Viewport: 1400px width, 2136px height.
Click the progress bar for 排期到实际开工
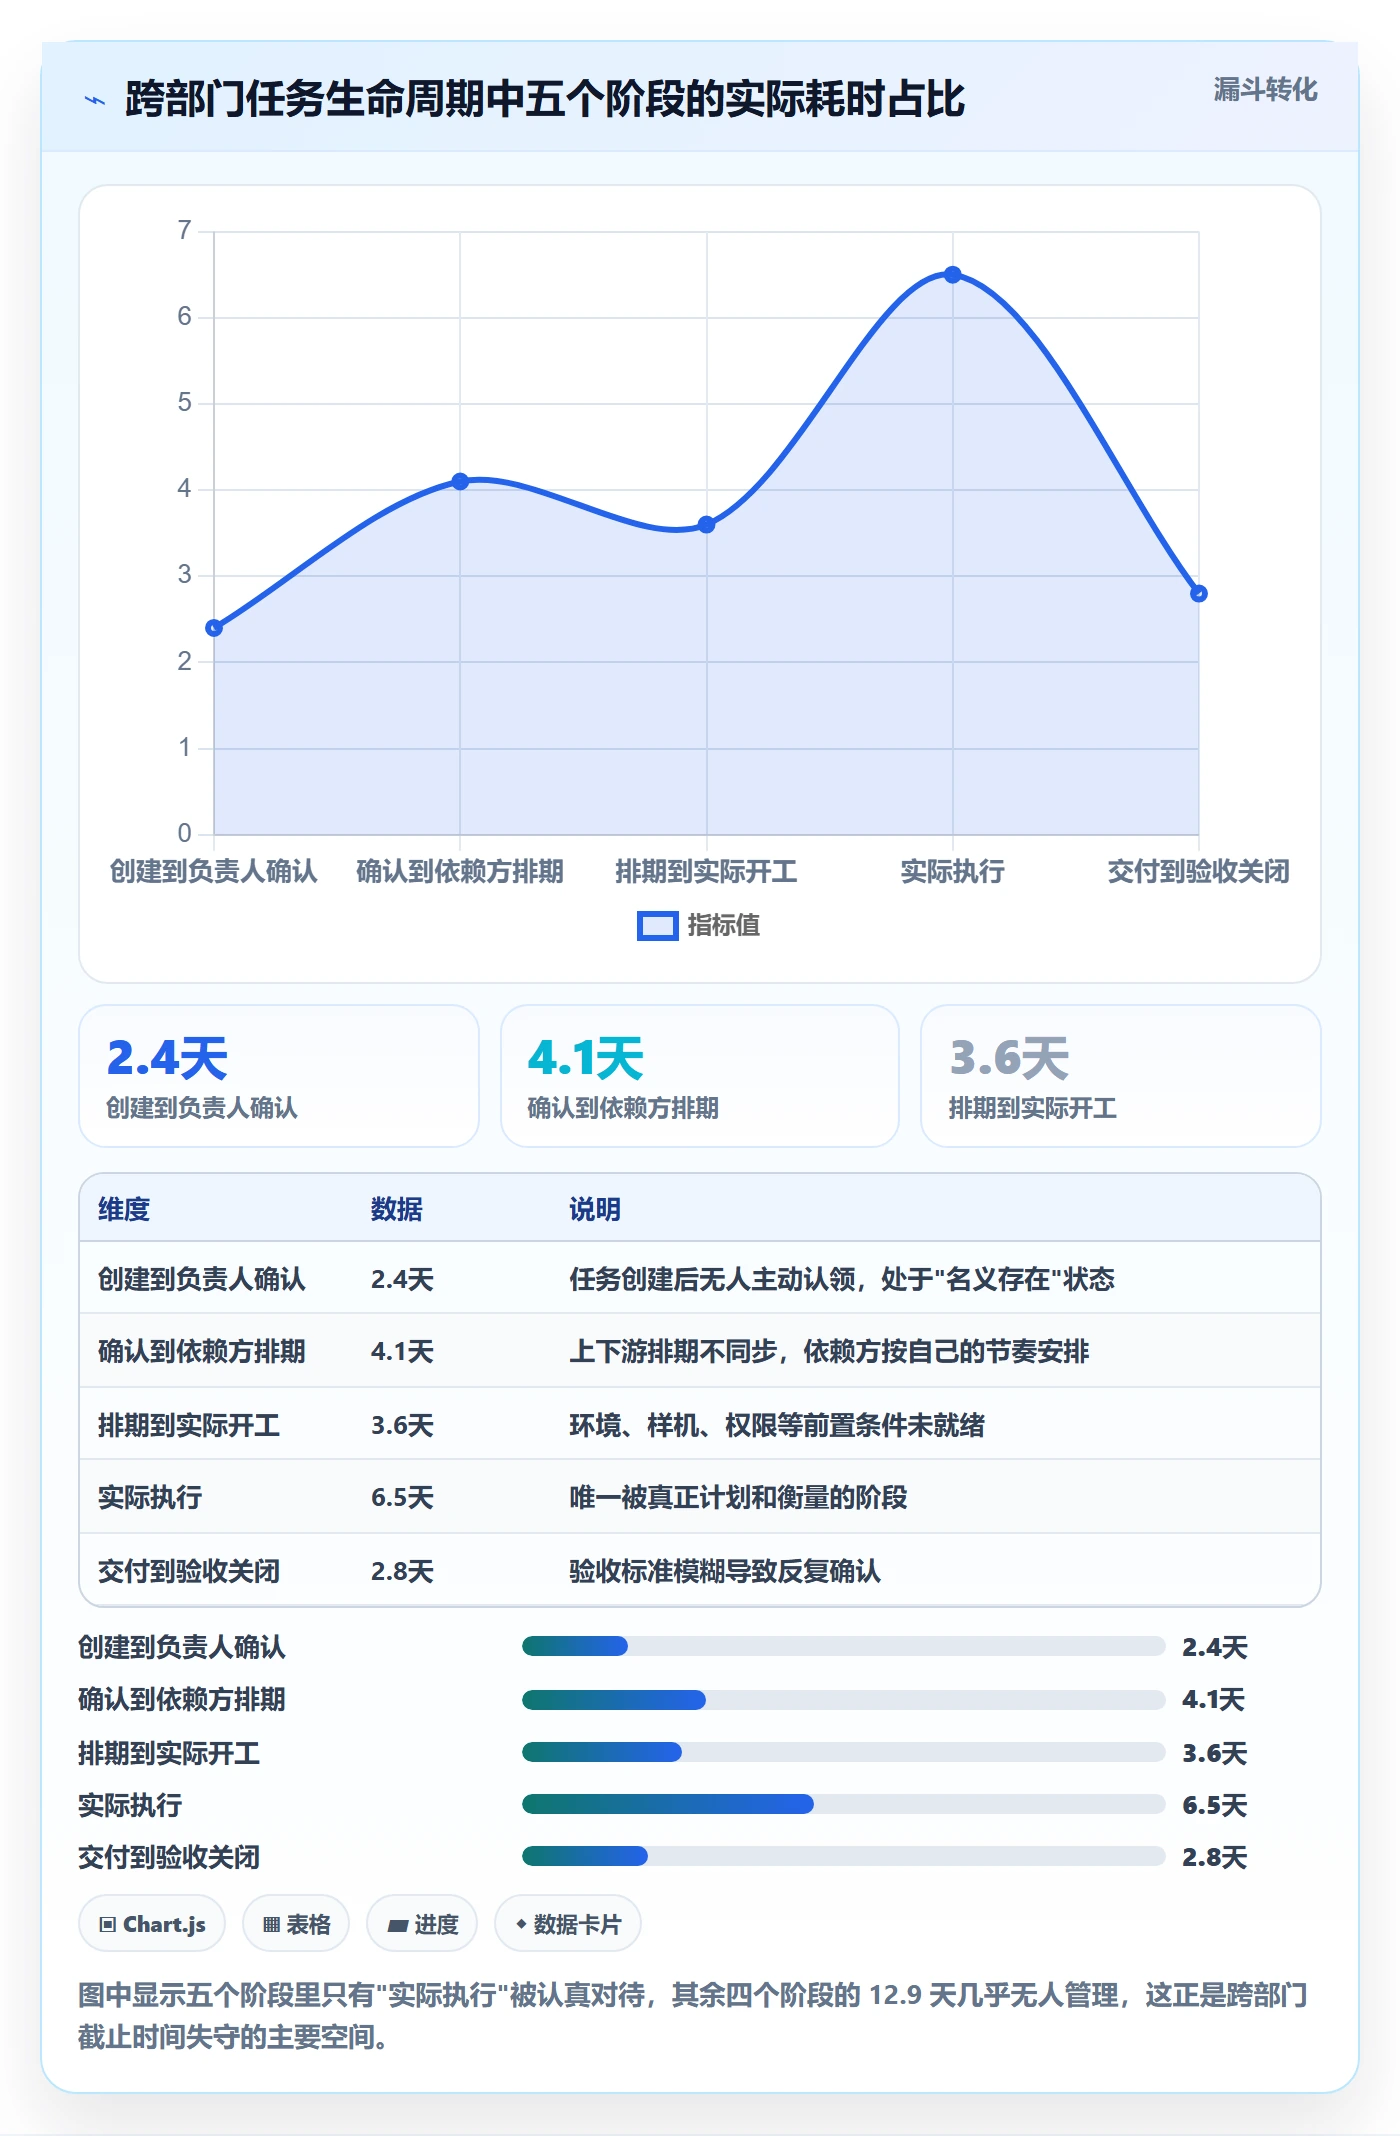tap(843, 1752)
